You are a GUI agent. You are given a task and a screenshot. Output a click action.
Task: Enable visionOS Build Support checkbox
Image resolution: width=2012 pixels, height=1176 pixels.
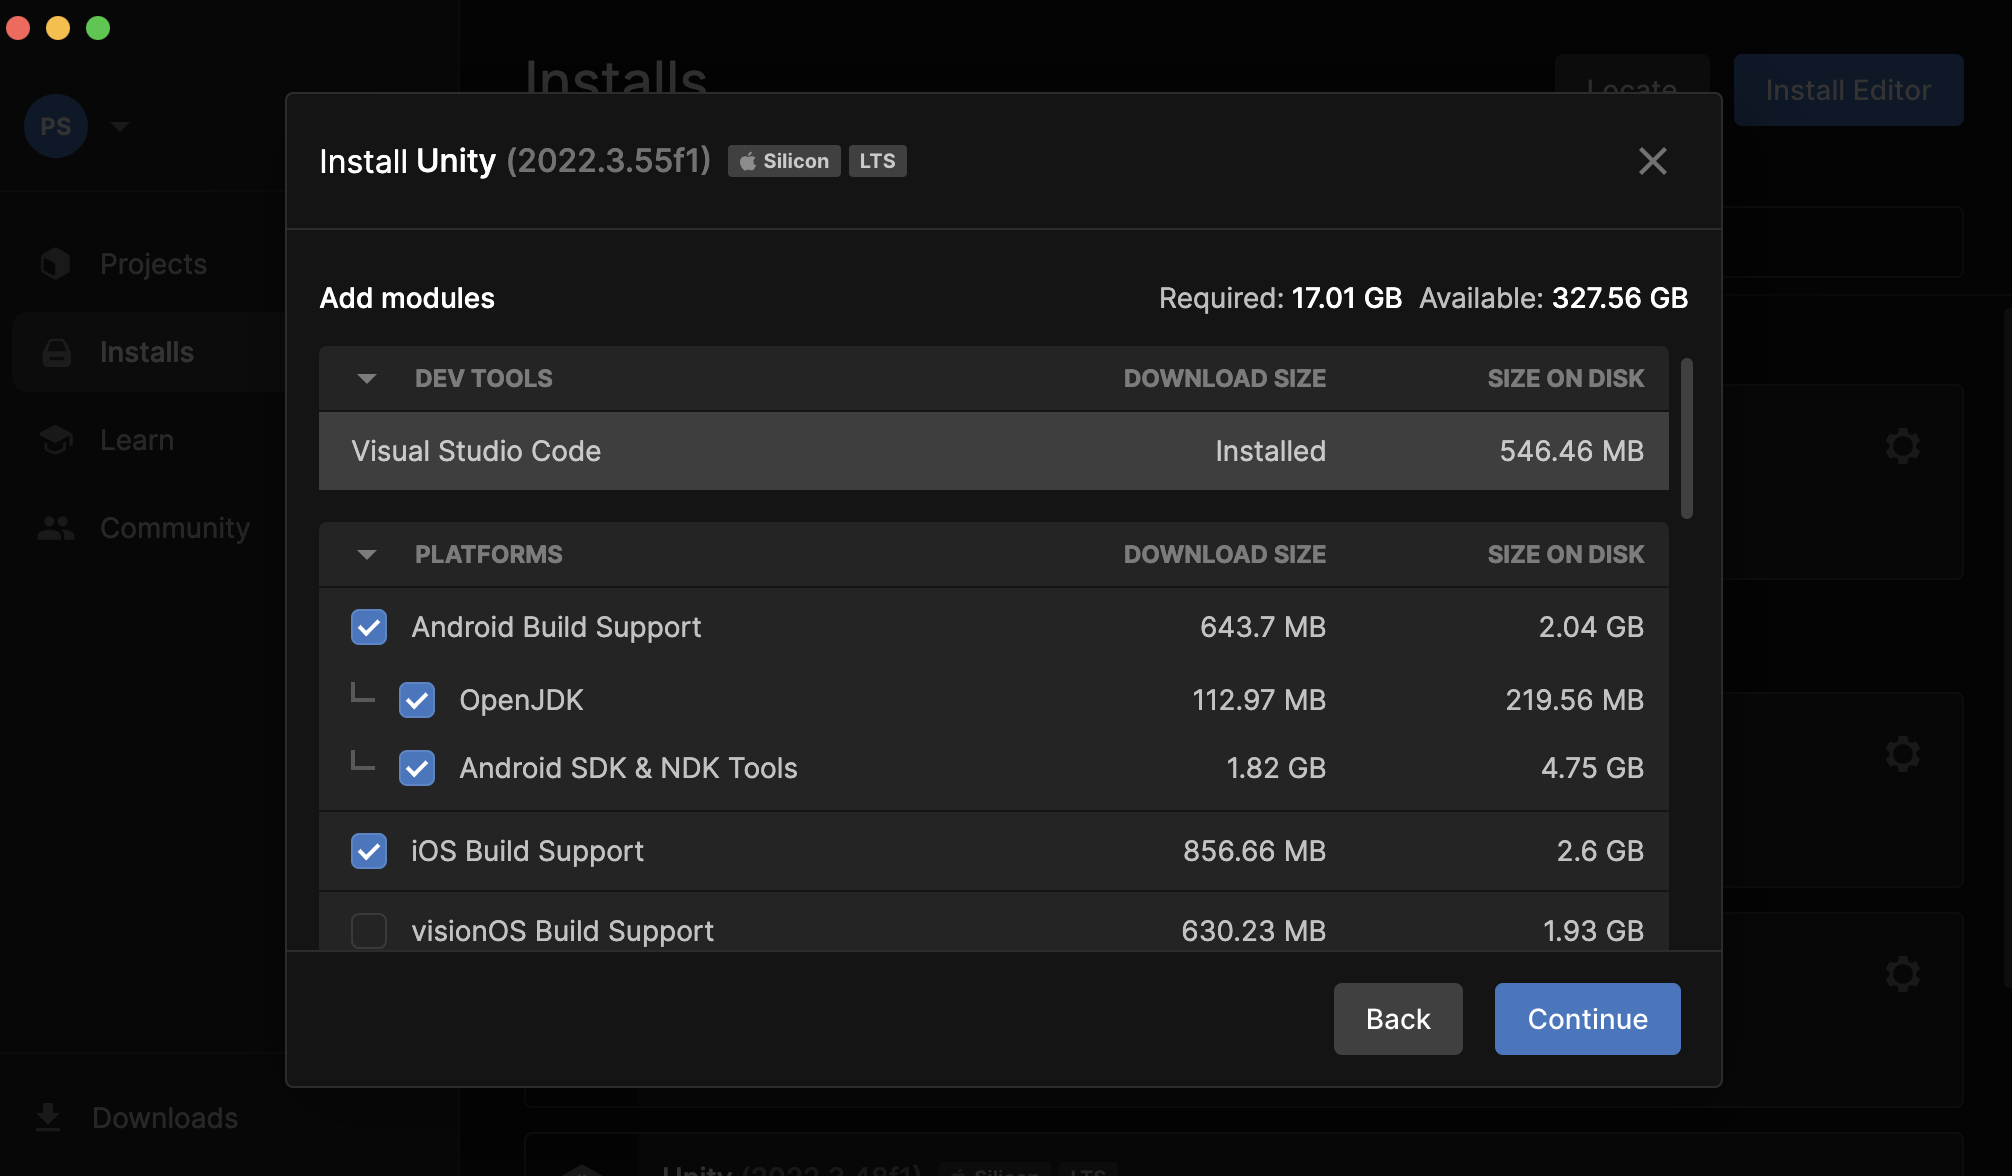(369, 931)
